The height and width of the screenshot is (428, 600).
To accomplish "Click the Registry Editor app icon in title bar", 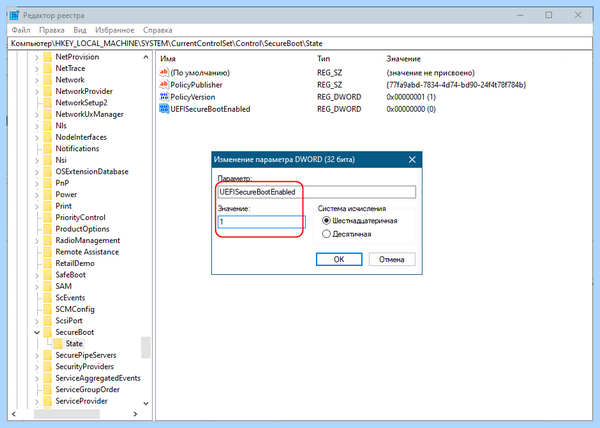I will click(x=15, y=15).
